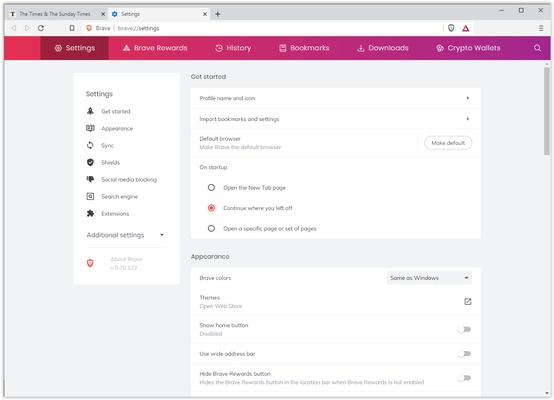Open Settings section in the pink header
The width and height of the screenshot is (554, 400).
coord(75,48)
